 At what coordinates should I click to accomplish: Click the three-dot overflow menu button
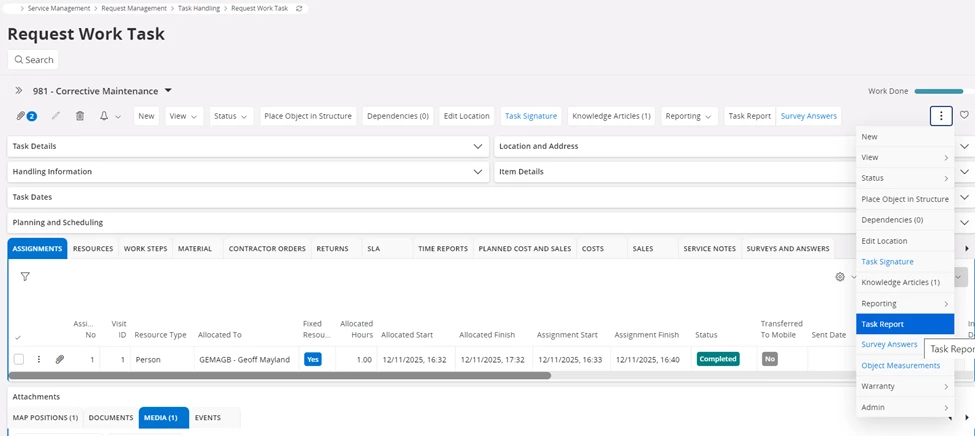pos(941,116)
